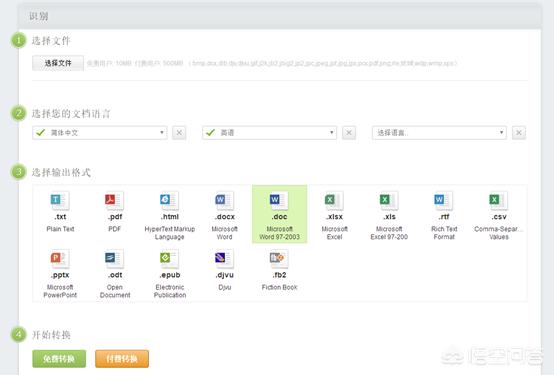554x375 pixels.
Task: Click the 识别 header title
Action: [39, 16]
